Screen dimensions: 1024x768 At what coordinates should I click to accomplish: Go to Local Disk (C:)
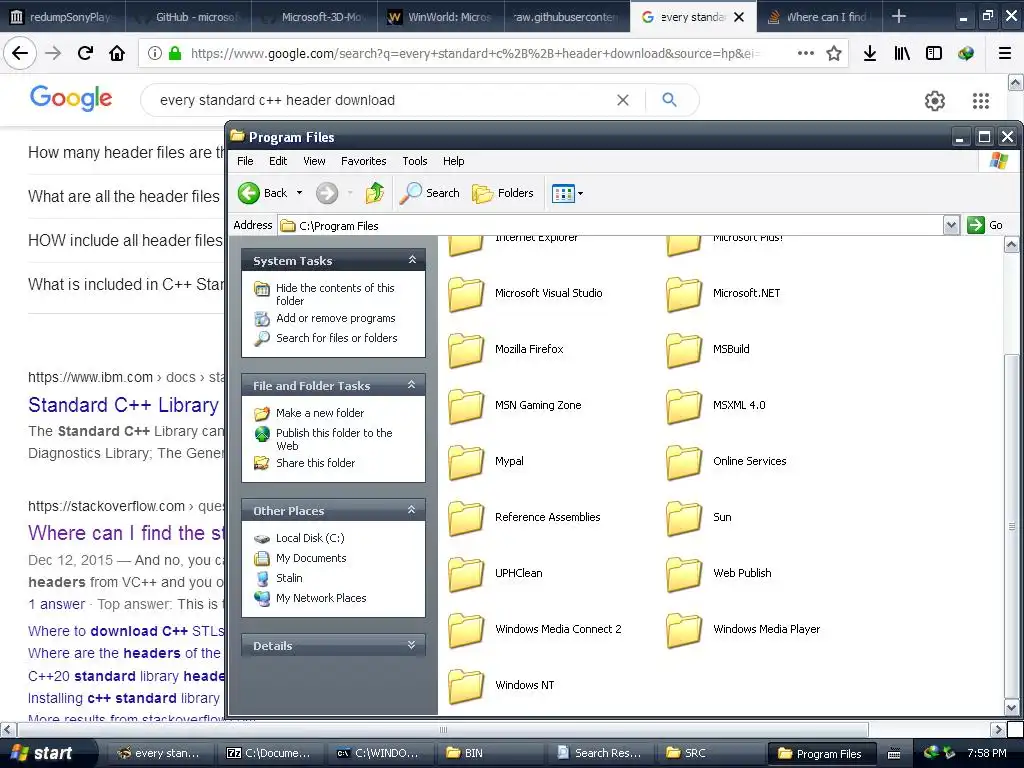pyautogui.click(x=300, y=538)
